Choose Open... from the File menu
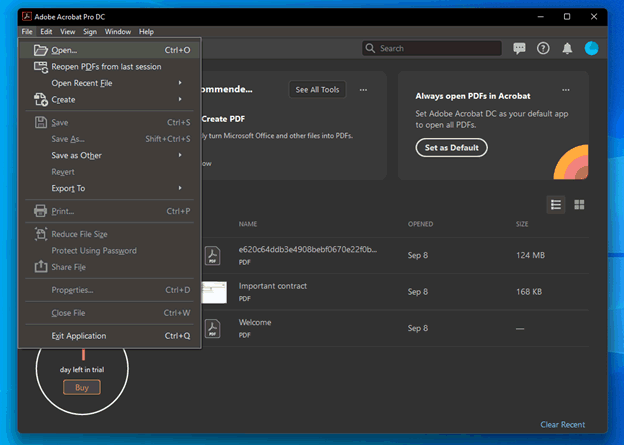The height and width of the screenshot is (445, 624). (x=64, y=49)
